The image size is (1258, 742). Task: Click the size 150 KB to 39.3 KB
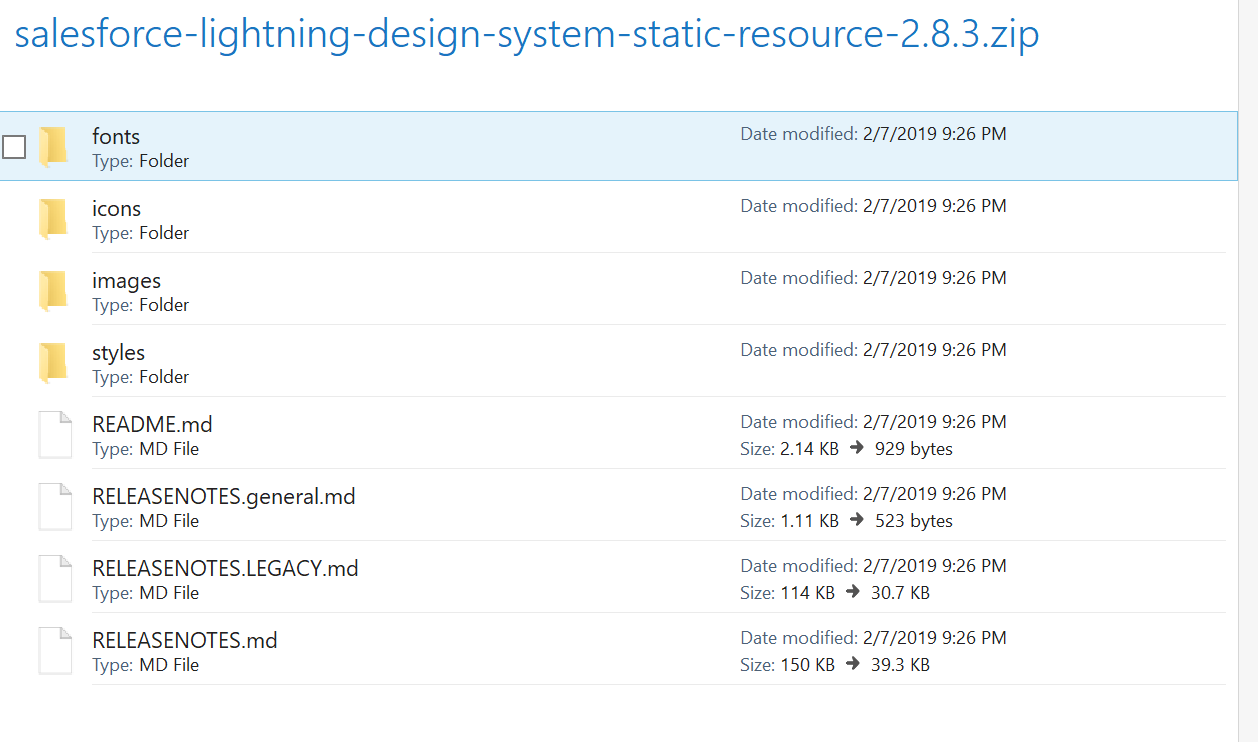(835, 665)
